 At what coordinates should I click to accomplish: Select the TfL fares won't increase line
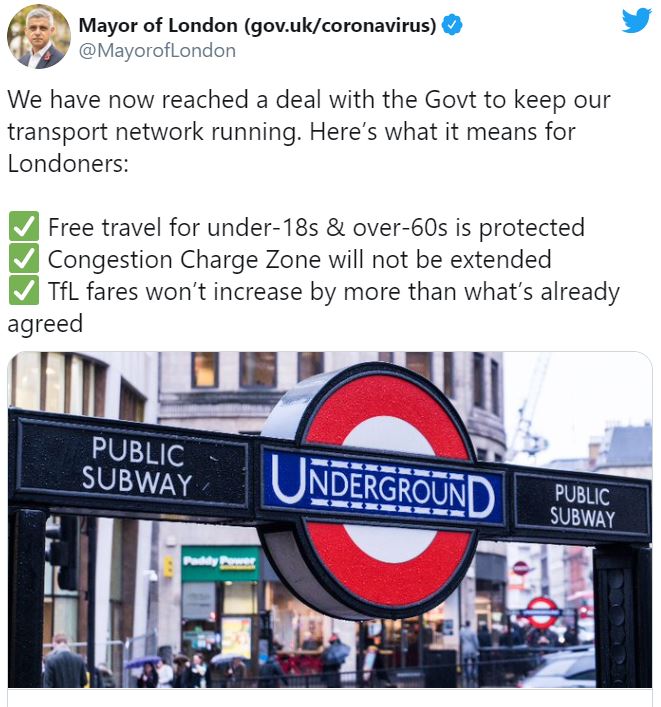tap(313, 308)
